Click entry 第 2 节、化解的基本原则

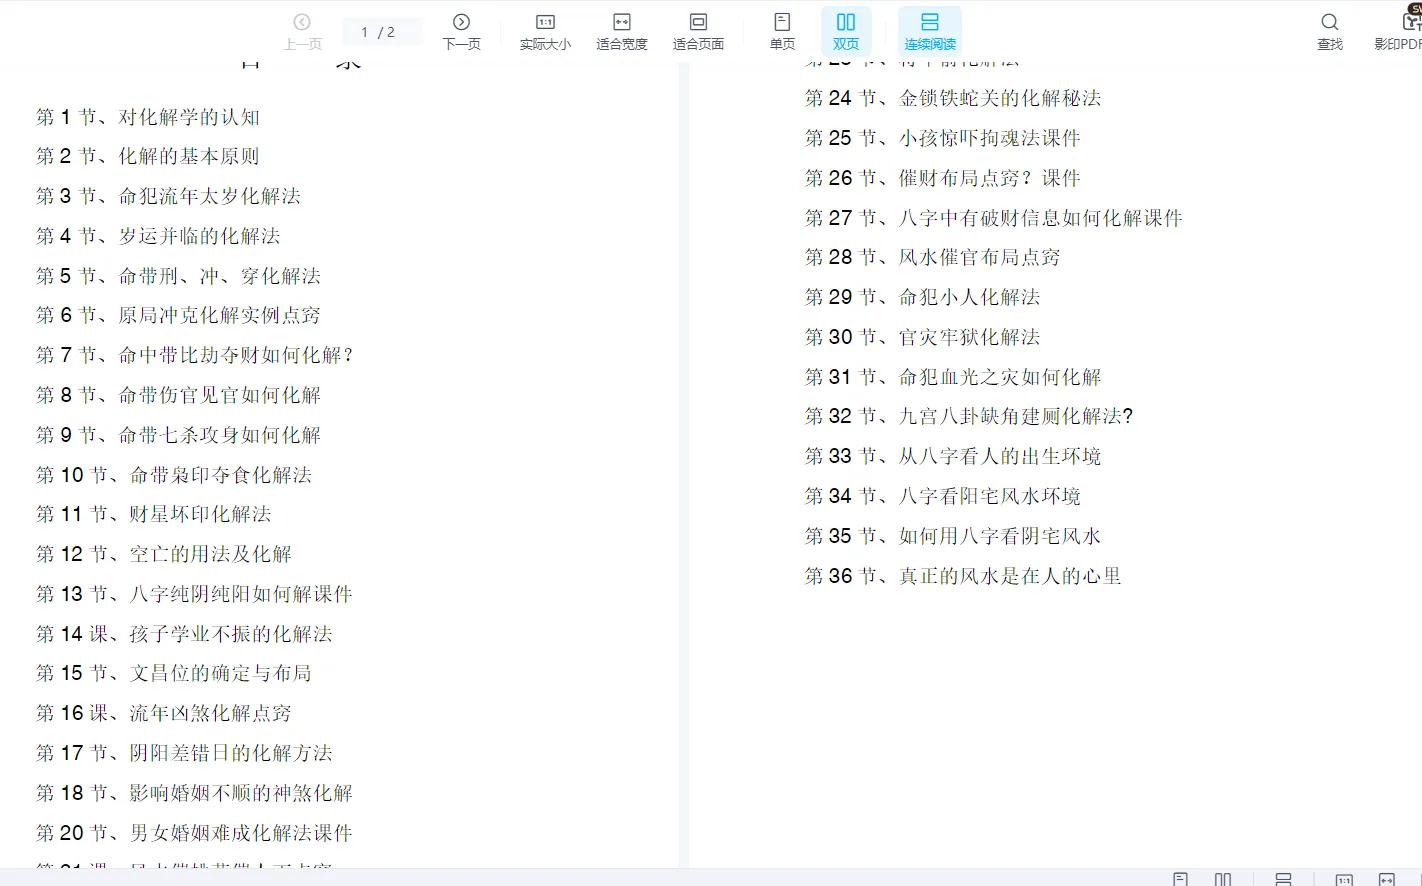coord(148,156)
